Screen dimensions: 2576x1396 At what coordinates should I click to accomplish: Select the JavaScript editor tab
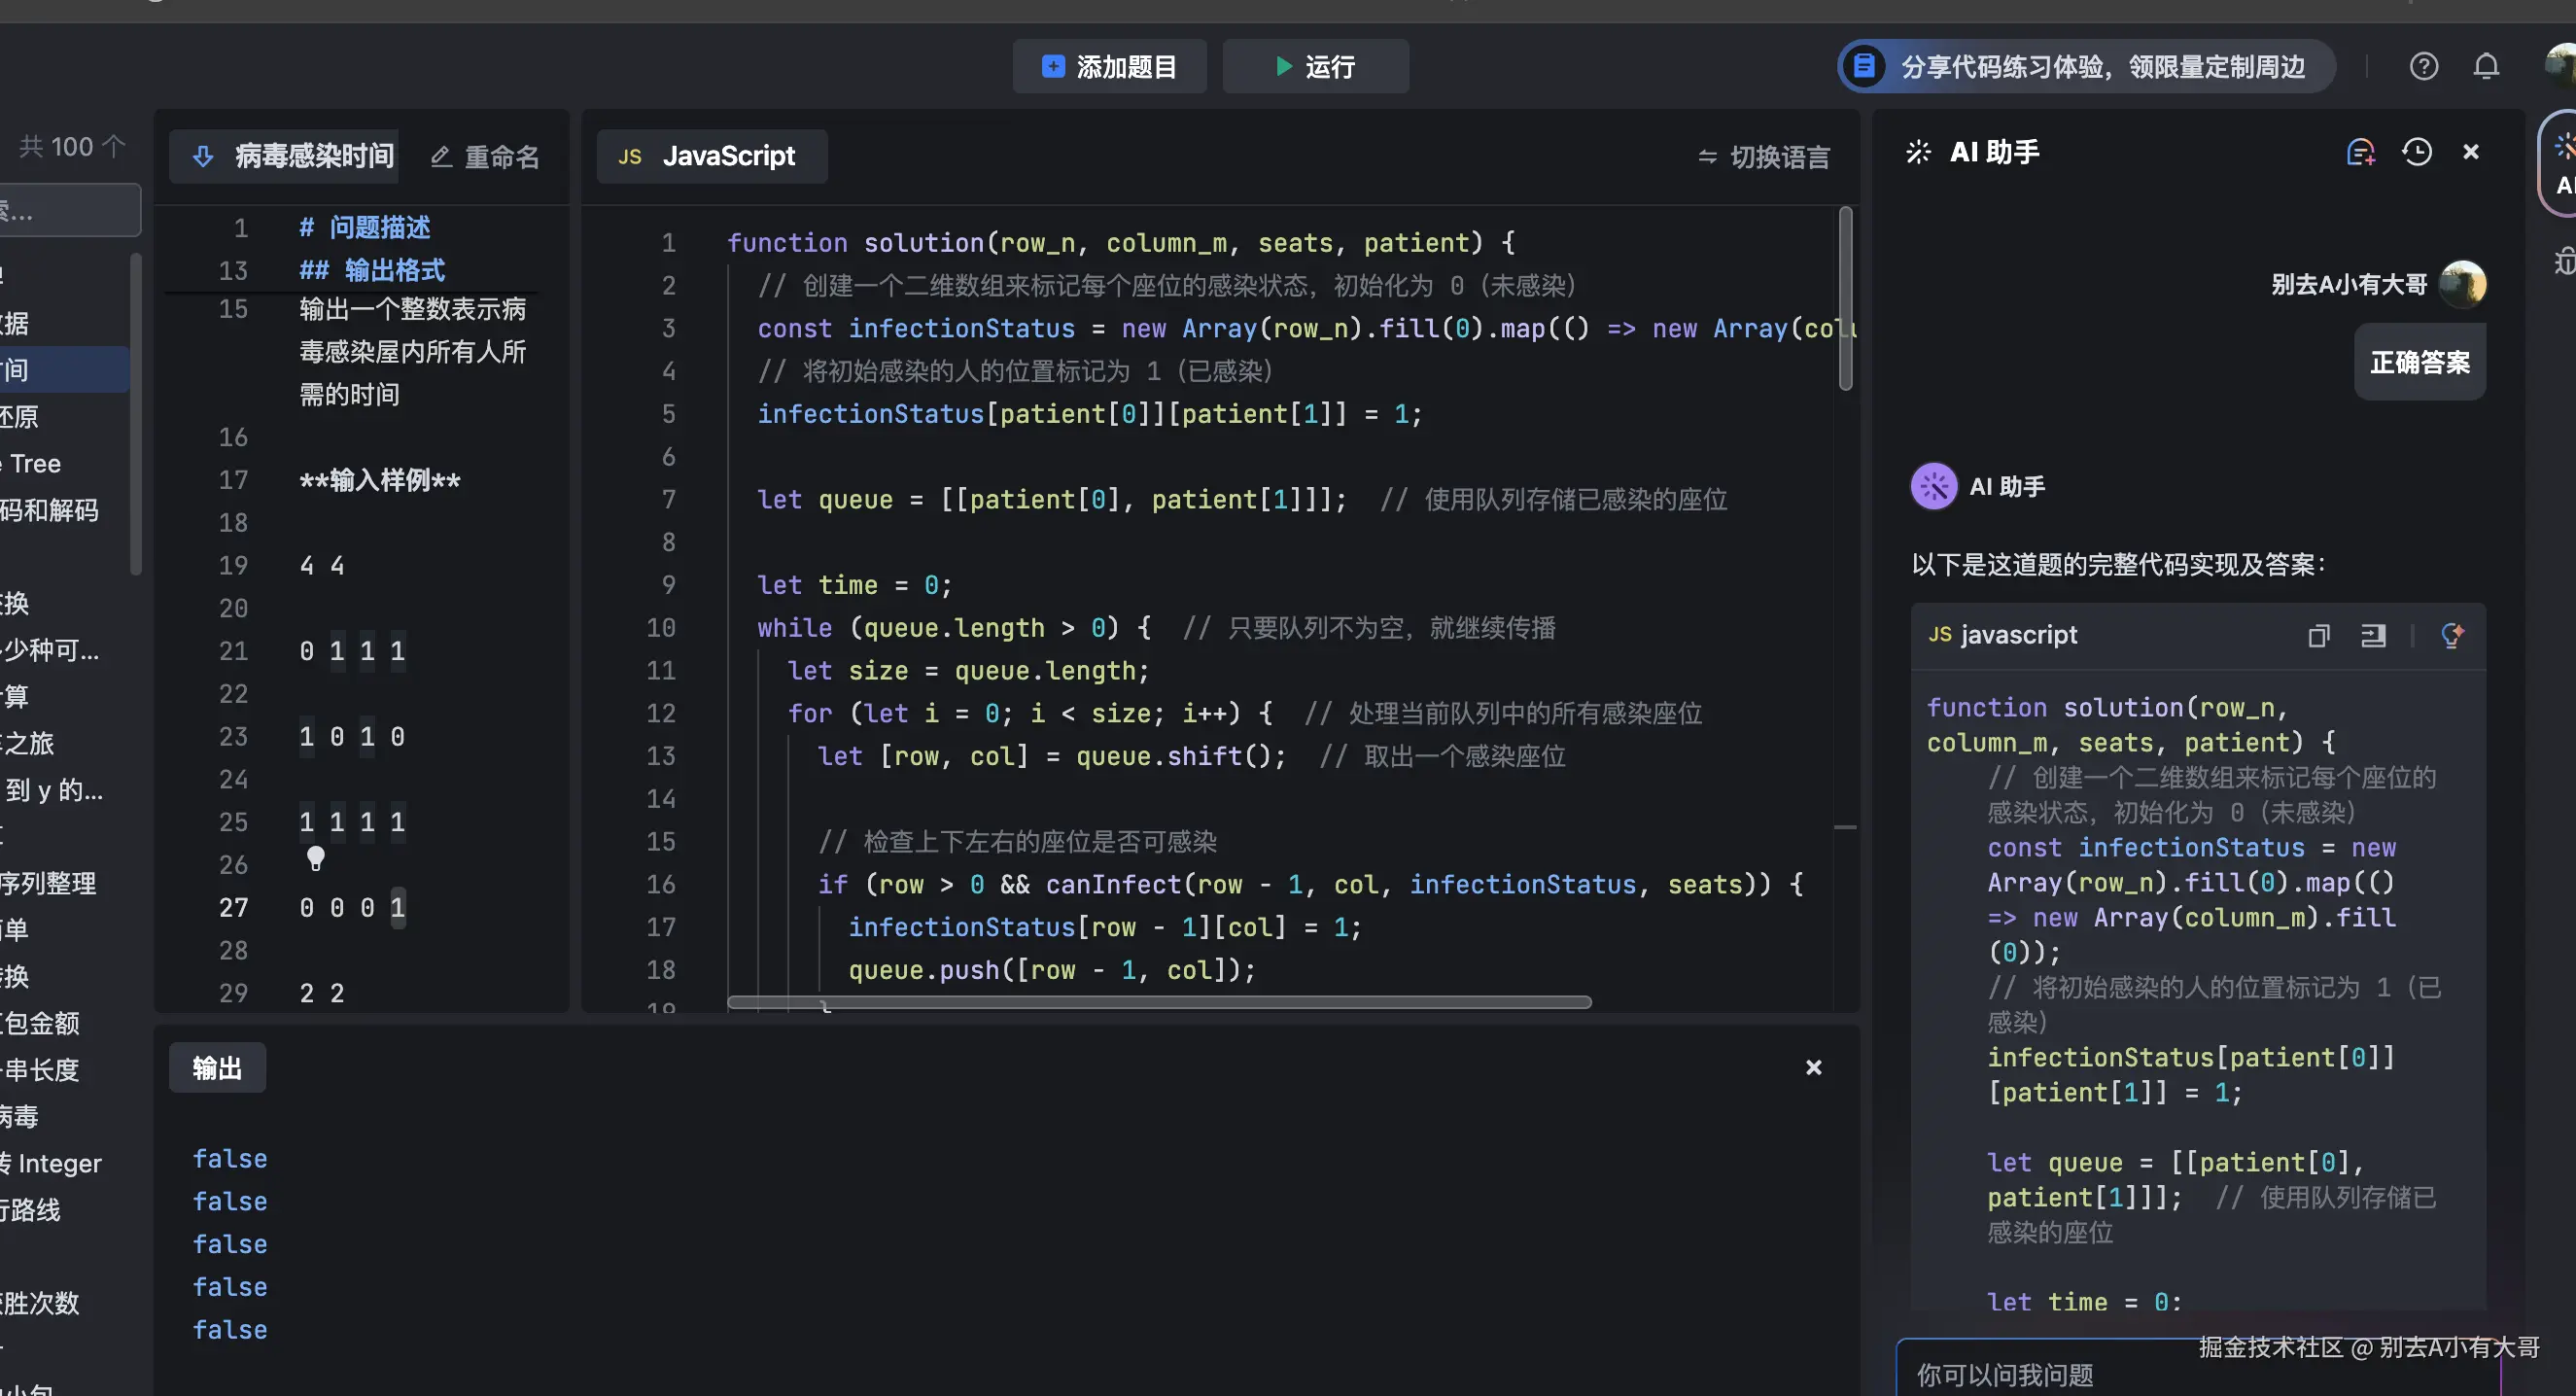(x=711, y=157)
